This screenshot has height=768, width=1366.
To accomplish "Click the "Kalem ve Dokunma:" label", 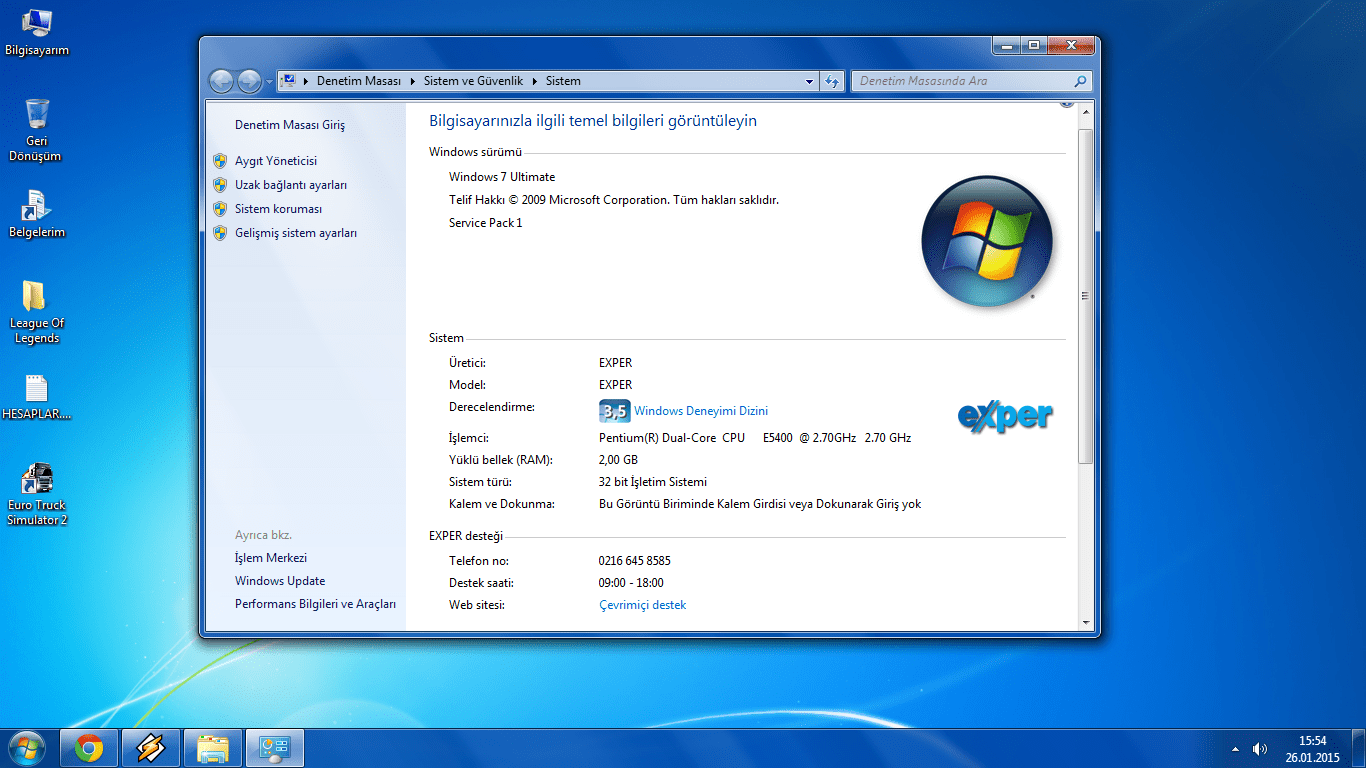I will (502, 504).
